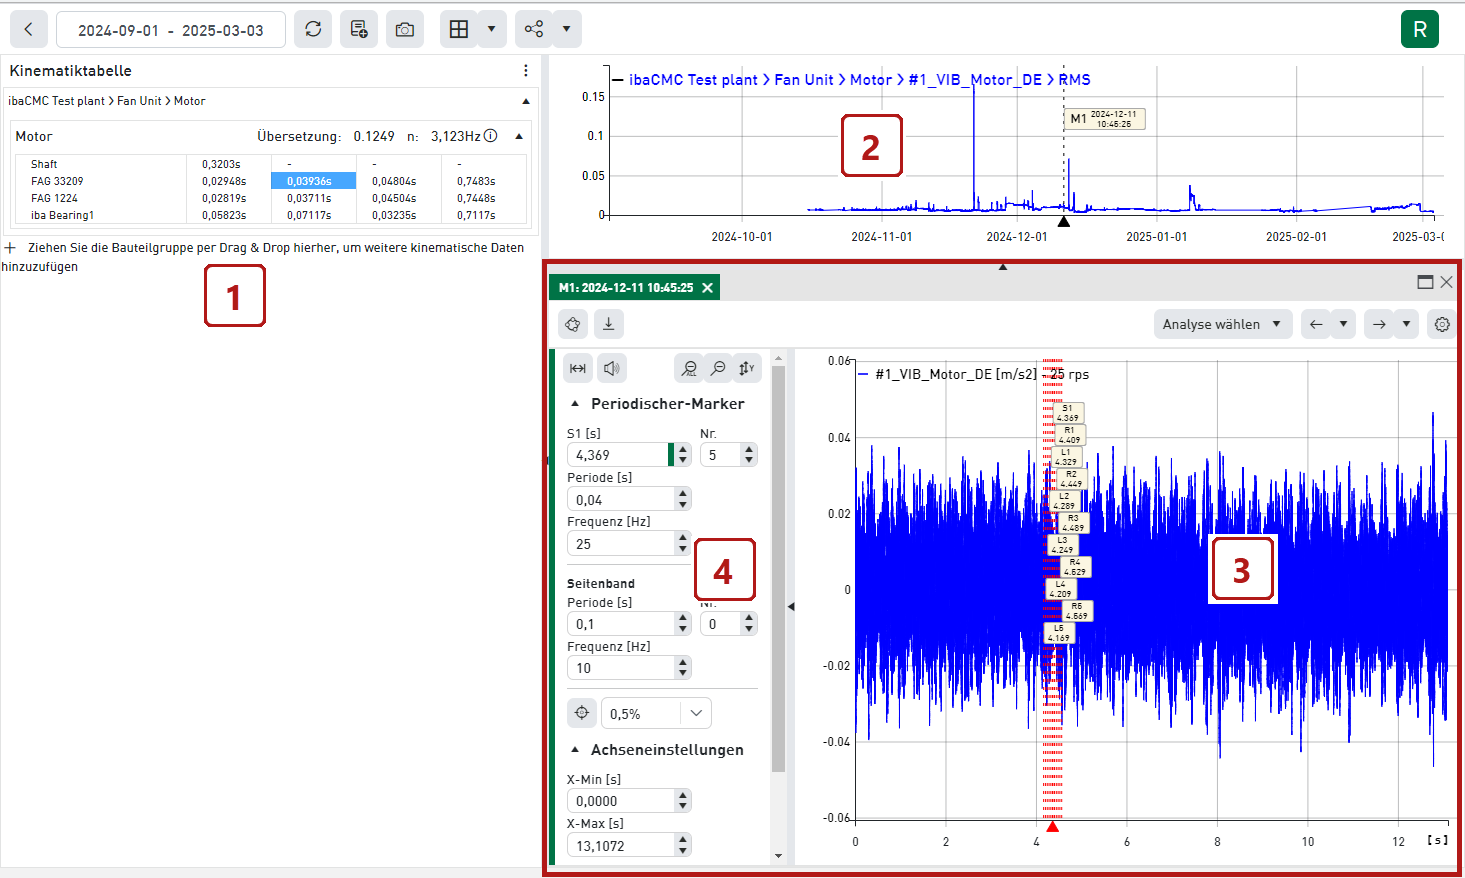Open the 0,5% tolerance dropdown
Viewport: 1465px width, 878px height.
click(x=696, y=713)
